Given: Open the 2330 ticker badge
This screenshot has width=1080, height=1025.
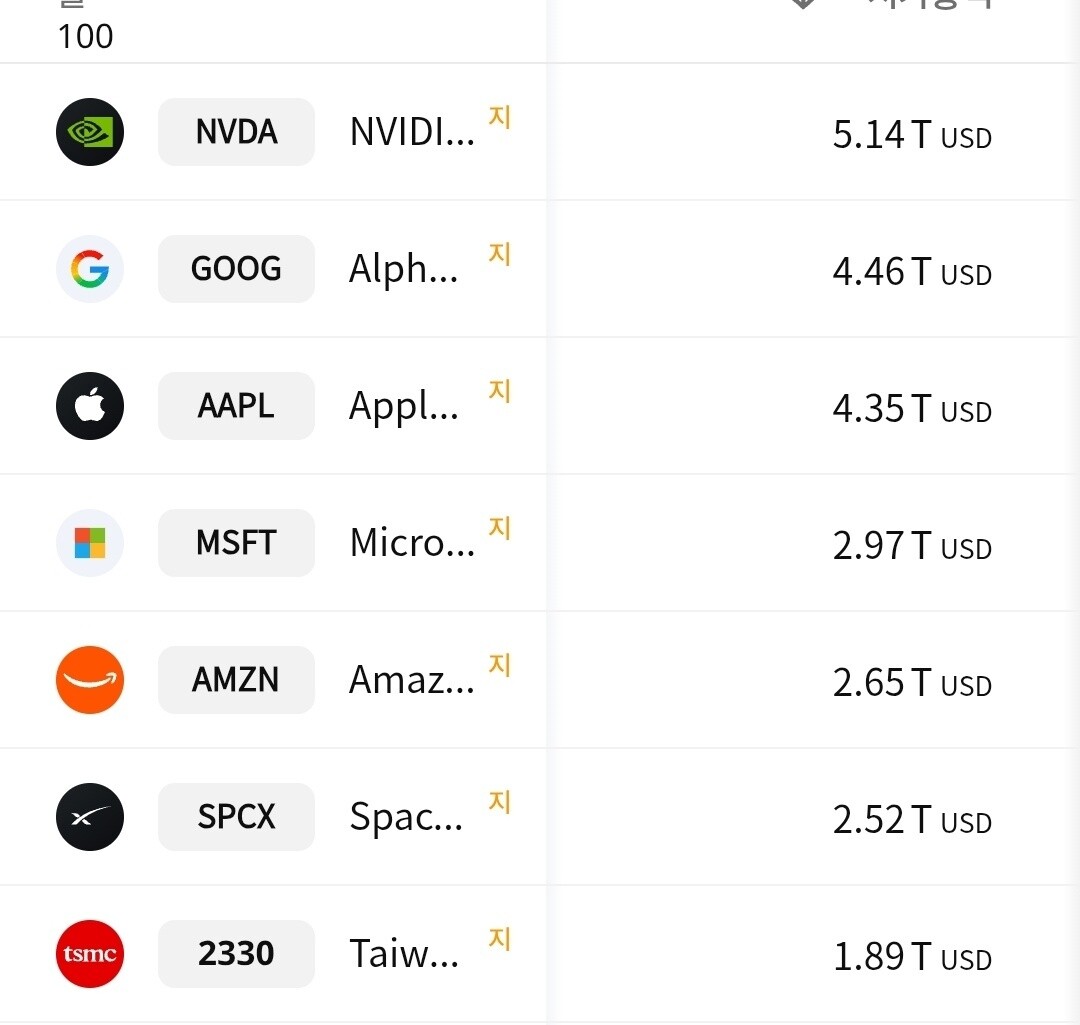Looking at the screenshot, I should (236, 954).
